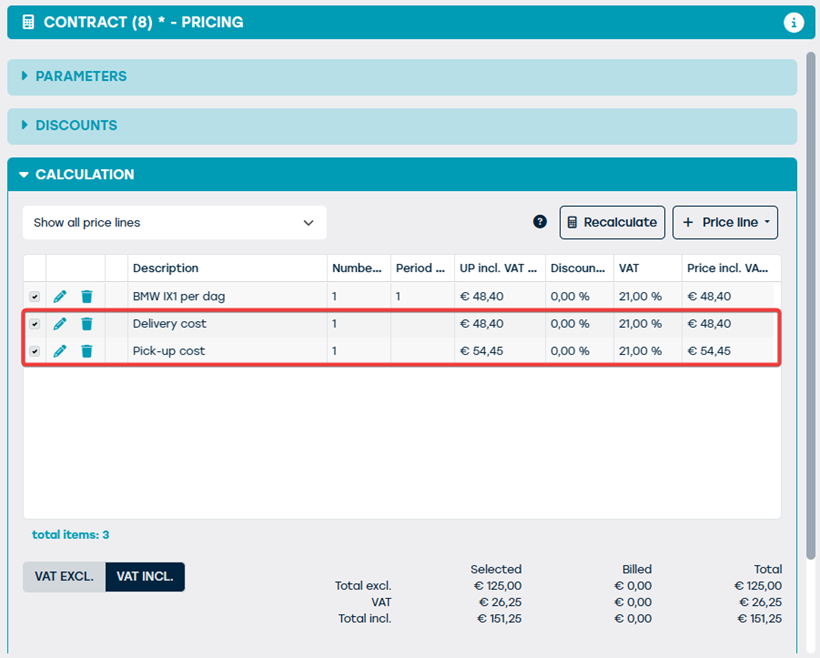Screen dimensions: 820x658
Task: Uncheck the Pick-up cost checkbox
Action: [35, 351]
